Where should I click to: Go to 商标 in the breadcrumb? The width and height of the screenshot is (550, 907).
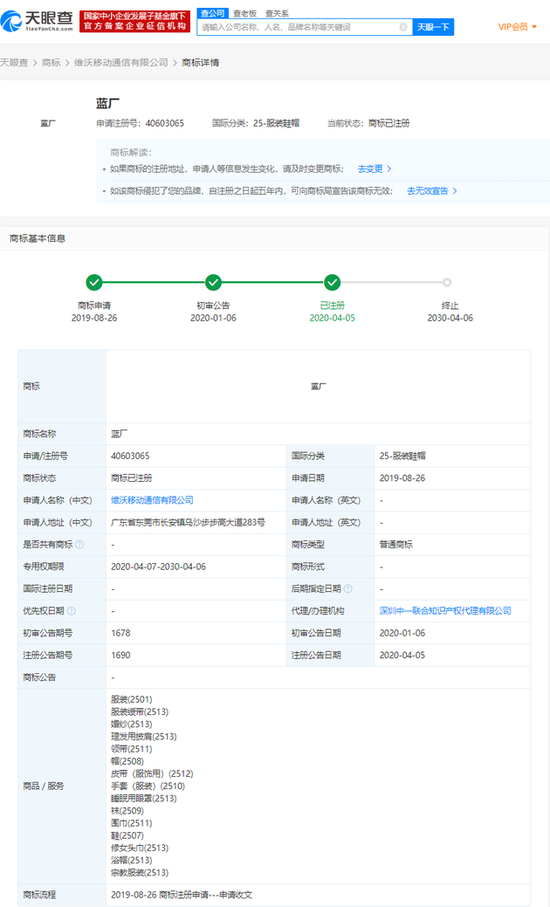tap(51, 62)
